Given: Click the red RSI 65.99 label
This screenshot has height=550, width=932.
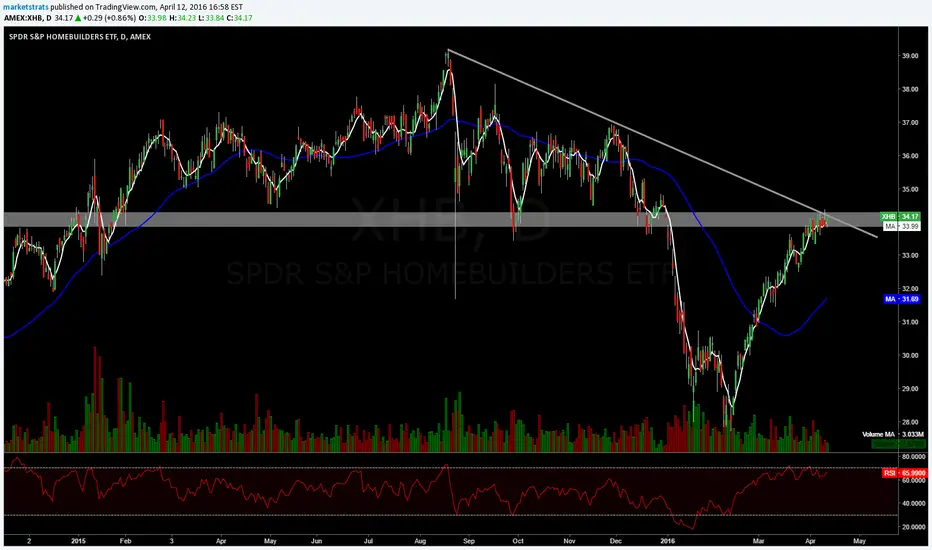Looking at the screenshot, I should click(x=905, y=473).
